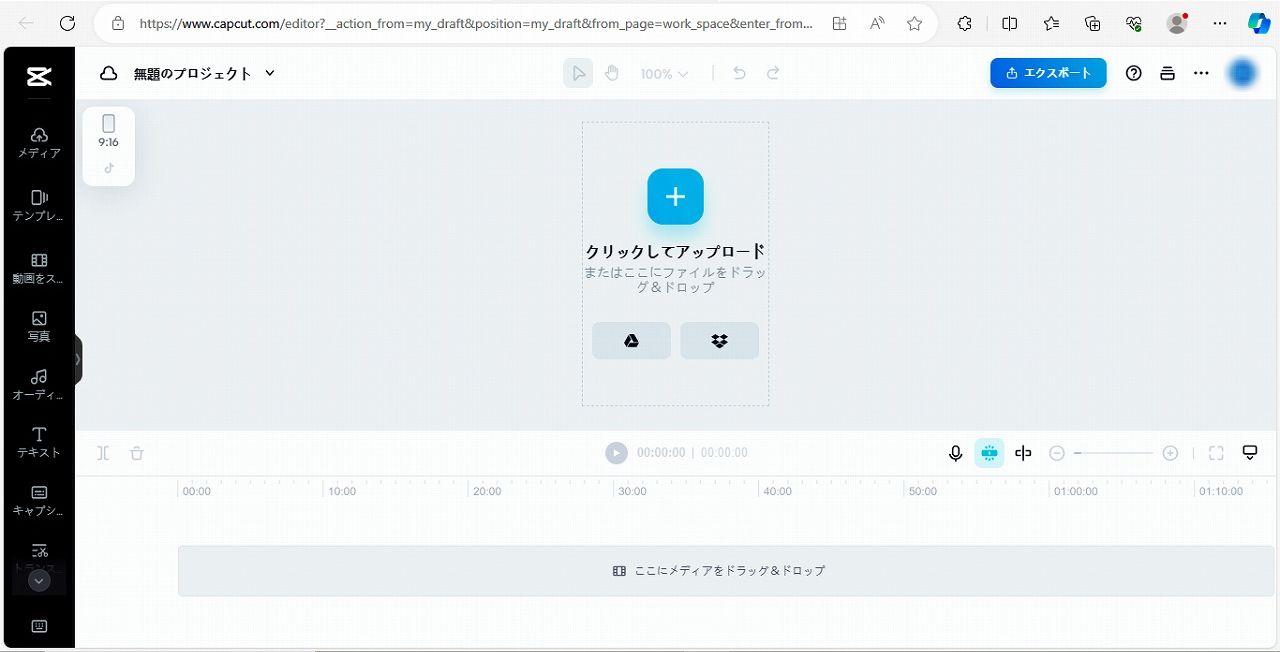Screen dimensions: 1280x652
Task: Open the 100% zoom level dropdown
Action: tap(665, 74)
